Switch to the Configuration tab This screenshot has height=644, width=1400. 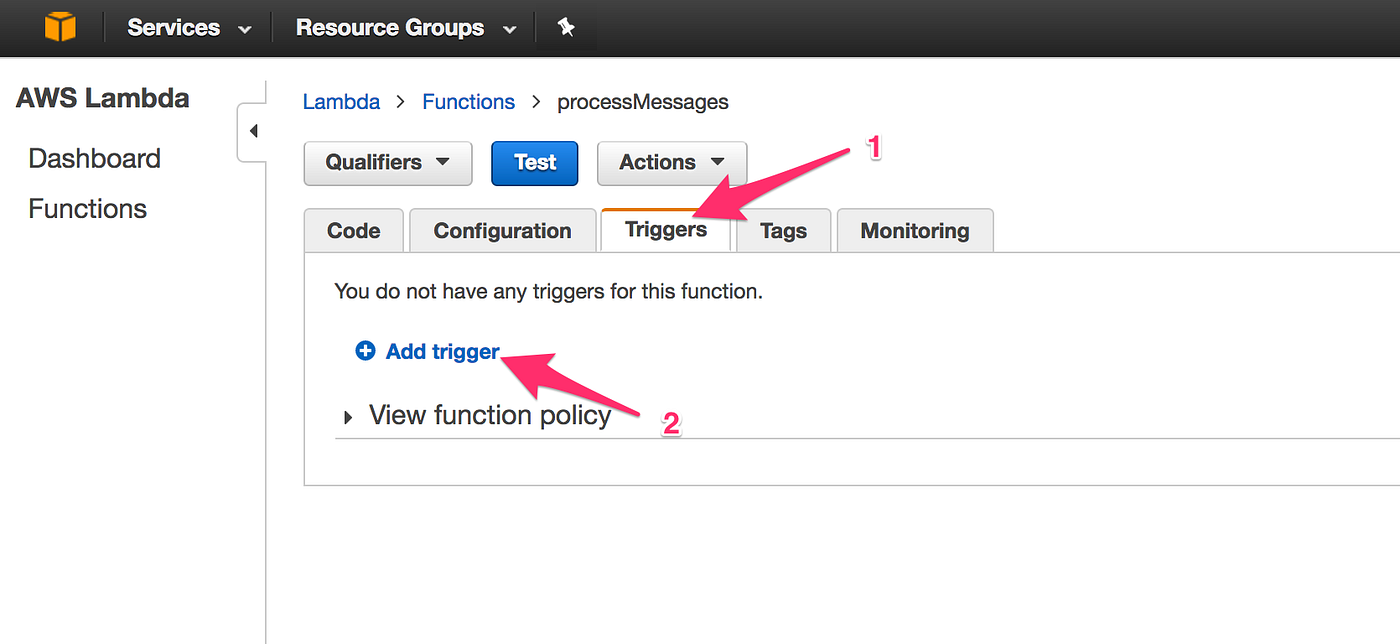(502, 230)
